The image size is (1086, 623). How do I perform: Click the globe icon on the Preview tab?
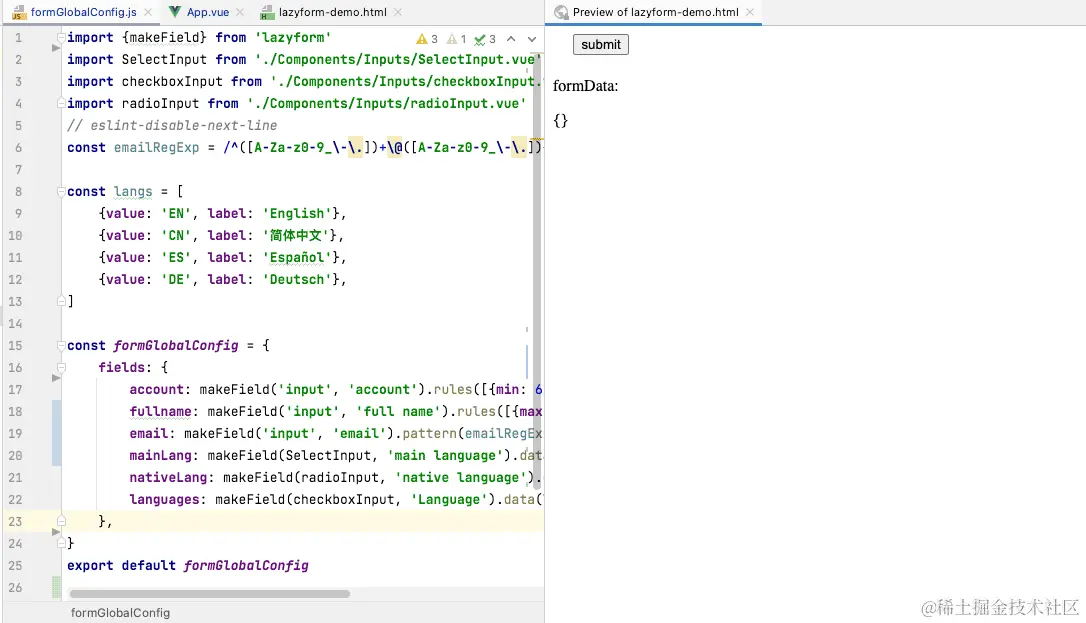(x=561, y=12)
